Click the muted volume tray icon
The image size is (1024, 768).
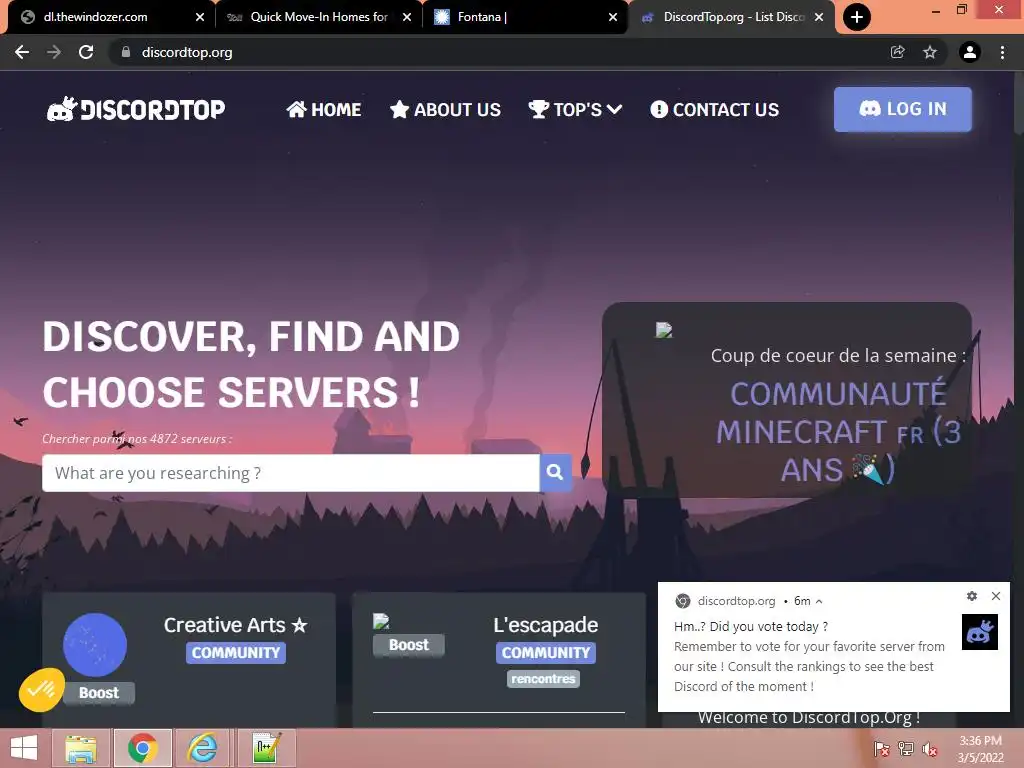930,749
